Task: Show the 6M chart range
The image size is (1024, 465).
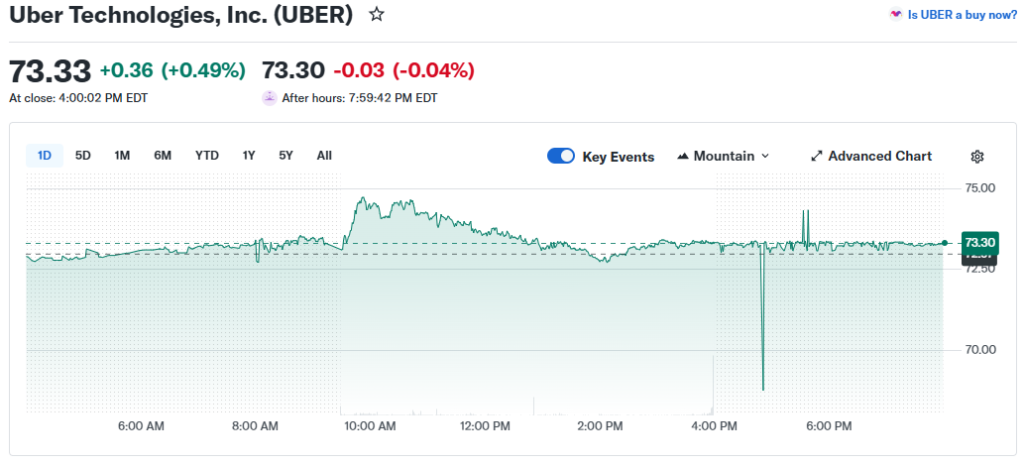Action: [x=162, y=155]
